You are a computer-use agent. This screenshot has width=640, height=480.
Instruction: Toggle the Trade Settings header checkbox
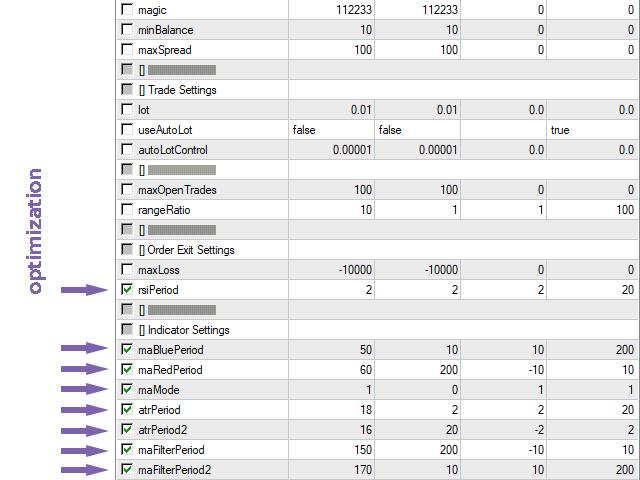click(x=127, y=89)
